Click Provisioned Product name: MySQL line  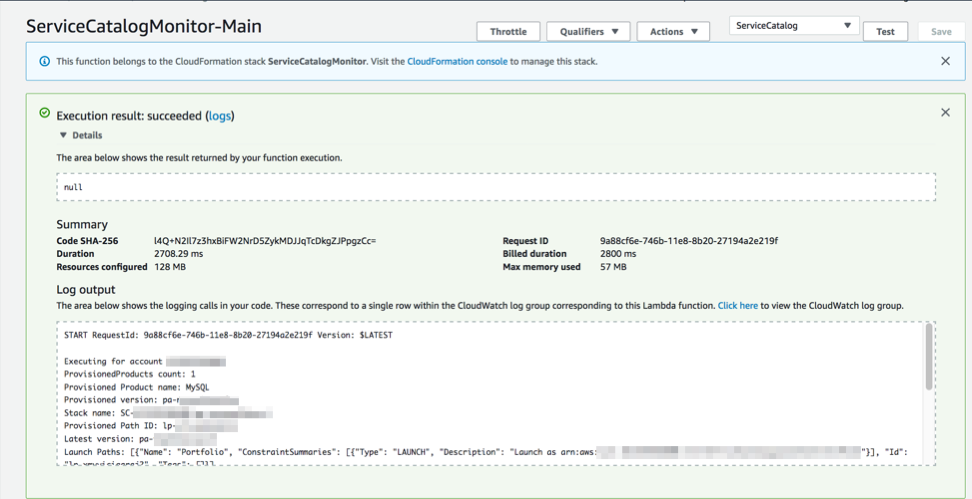tap(136, 387)
